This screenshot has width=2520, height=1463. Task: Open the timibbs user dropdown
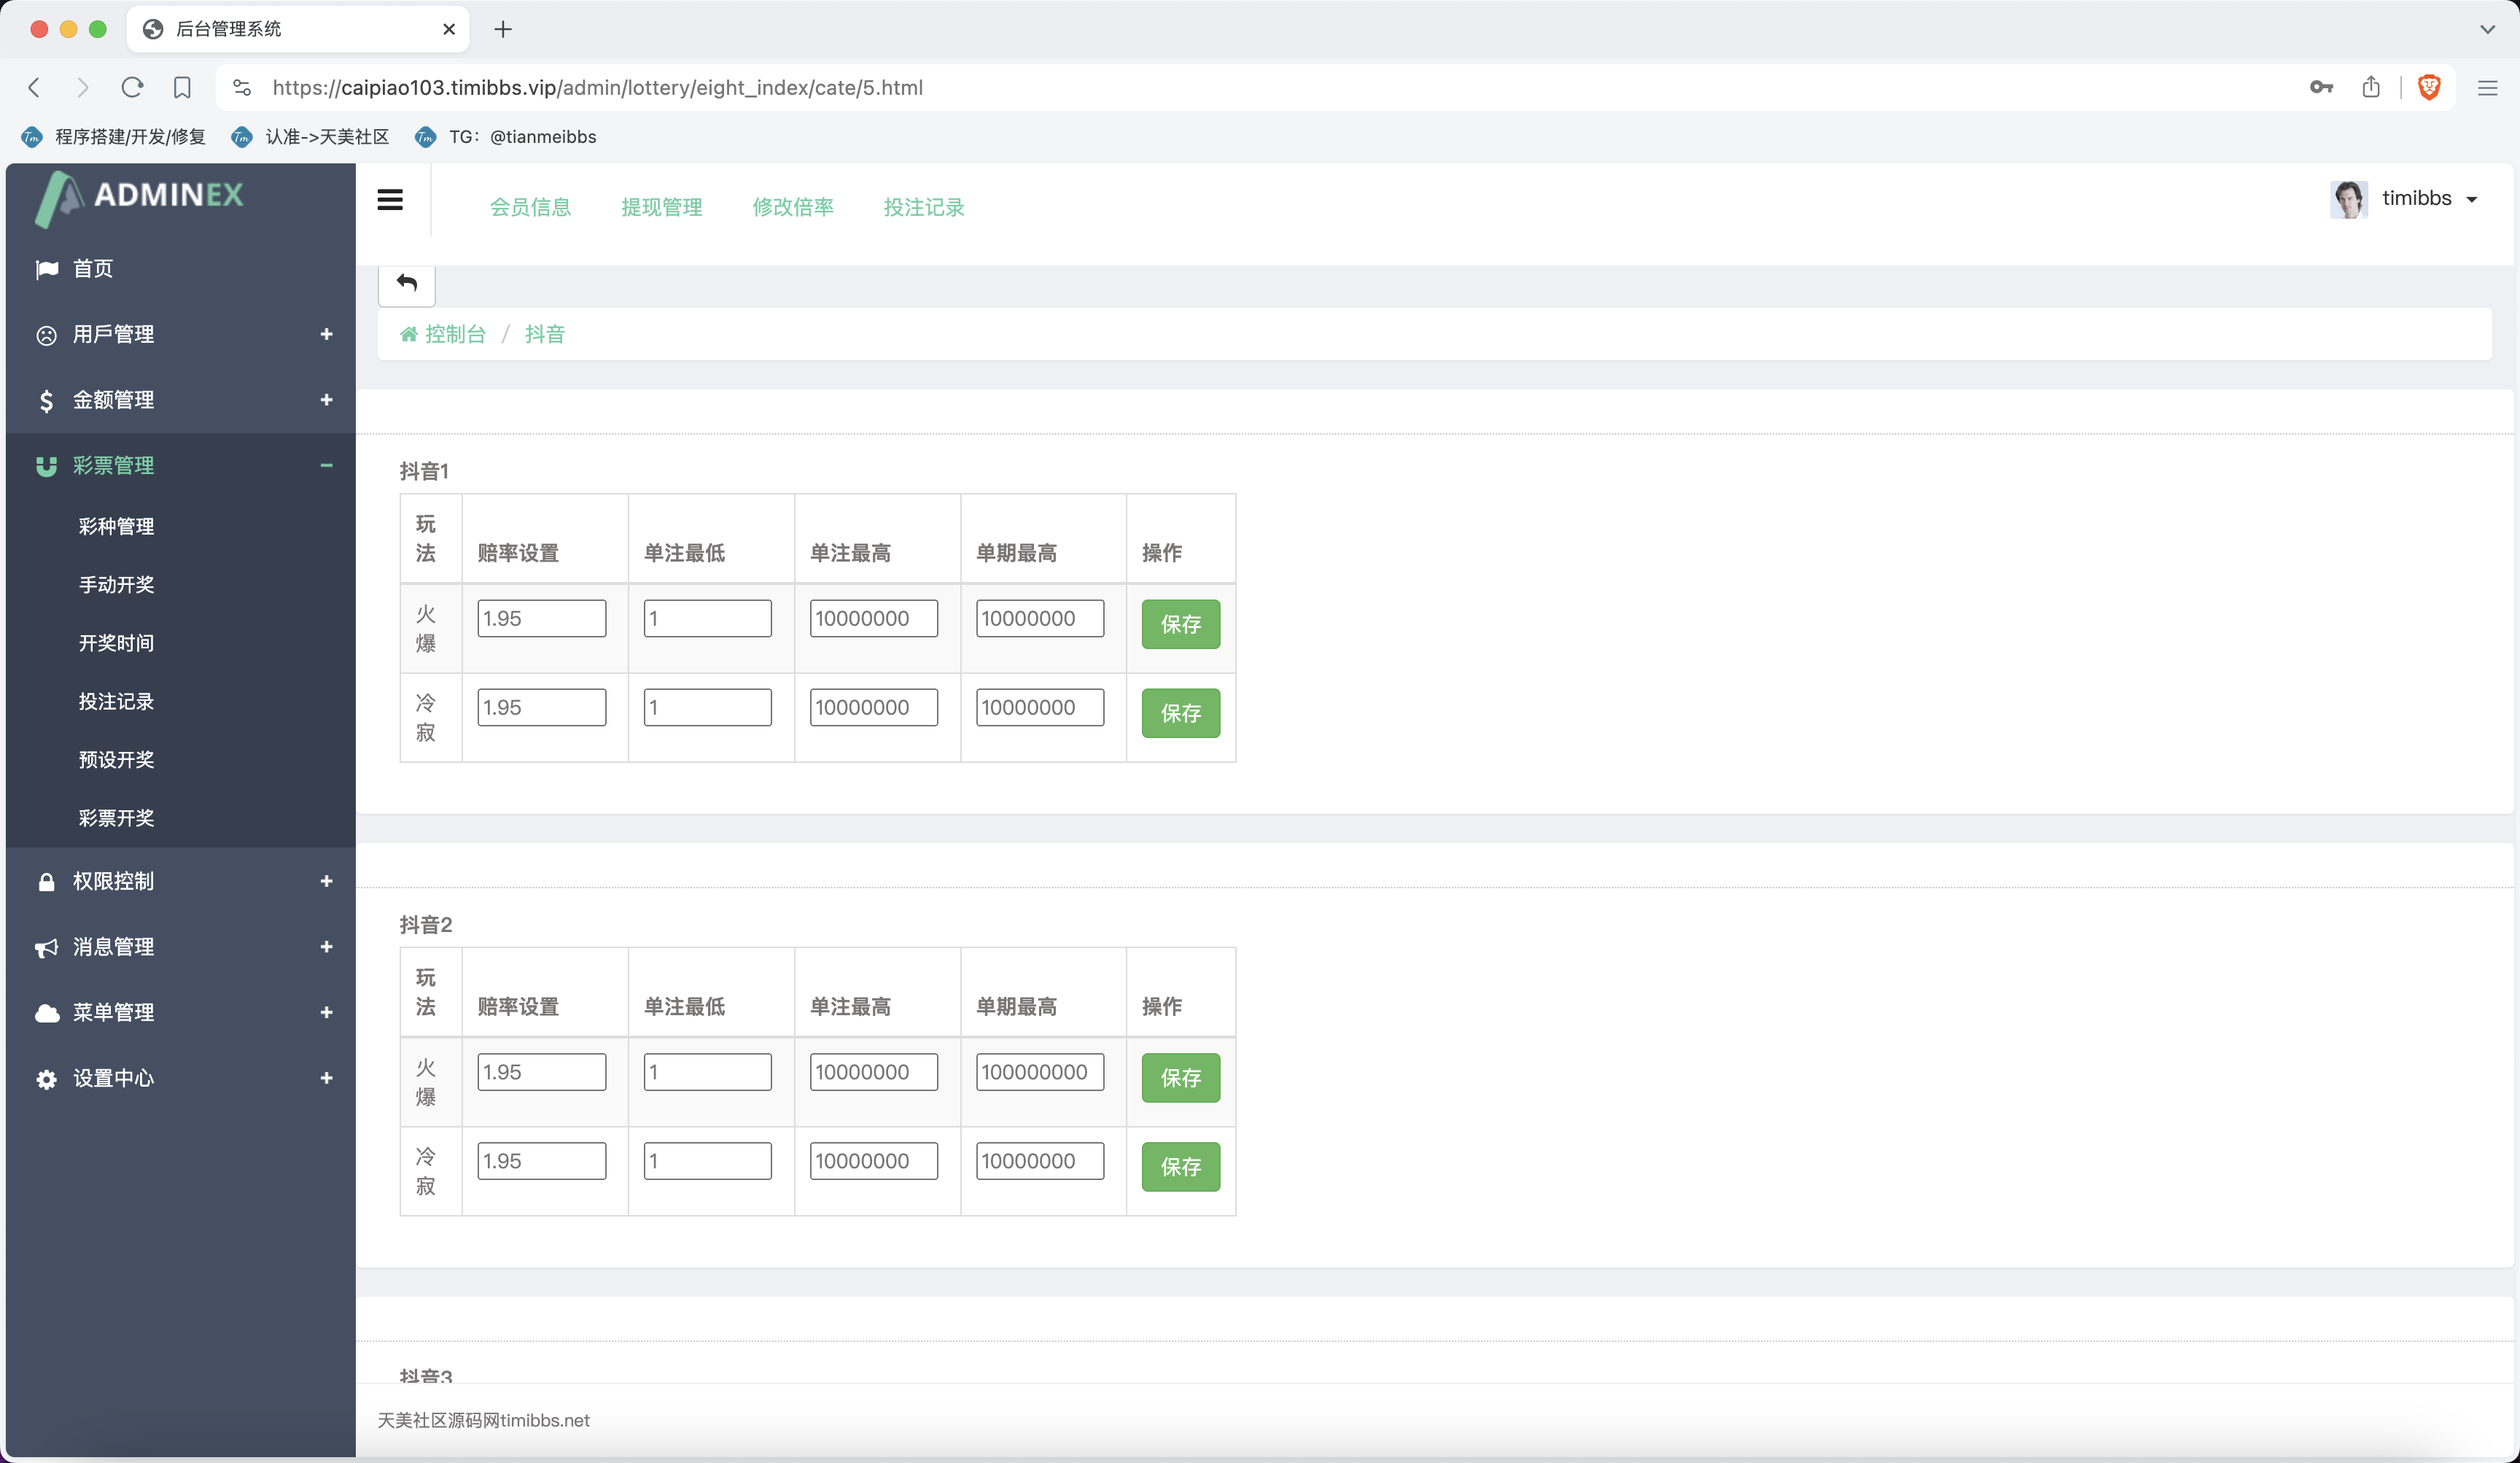click(x=2414, y=199)
